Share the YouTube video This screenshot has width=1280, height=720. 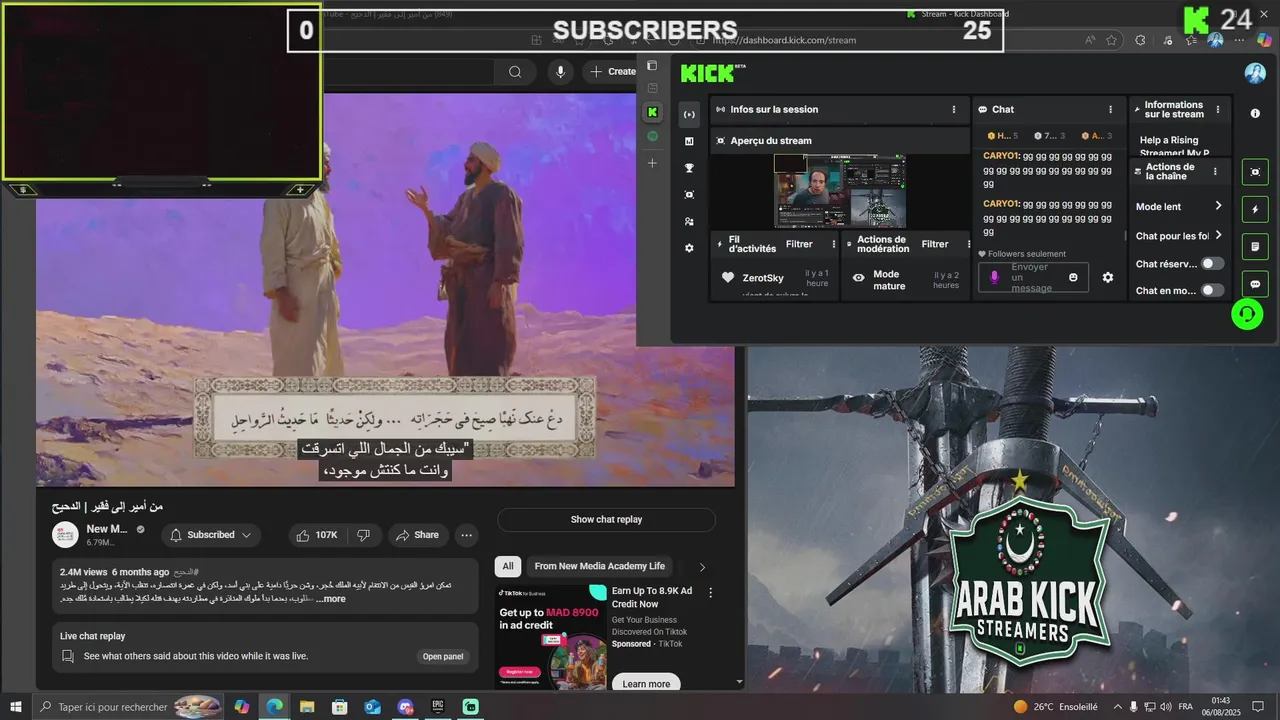(418, 535)
